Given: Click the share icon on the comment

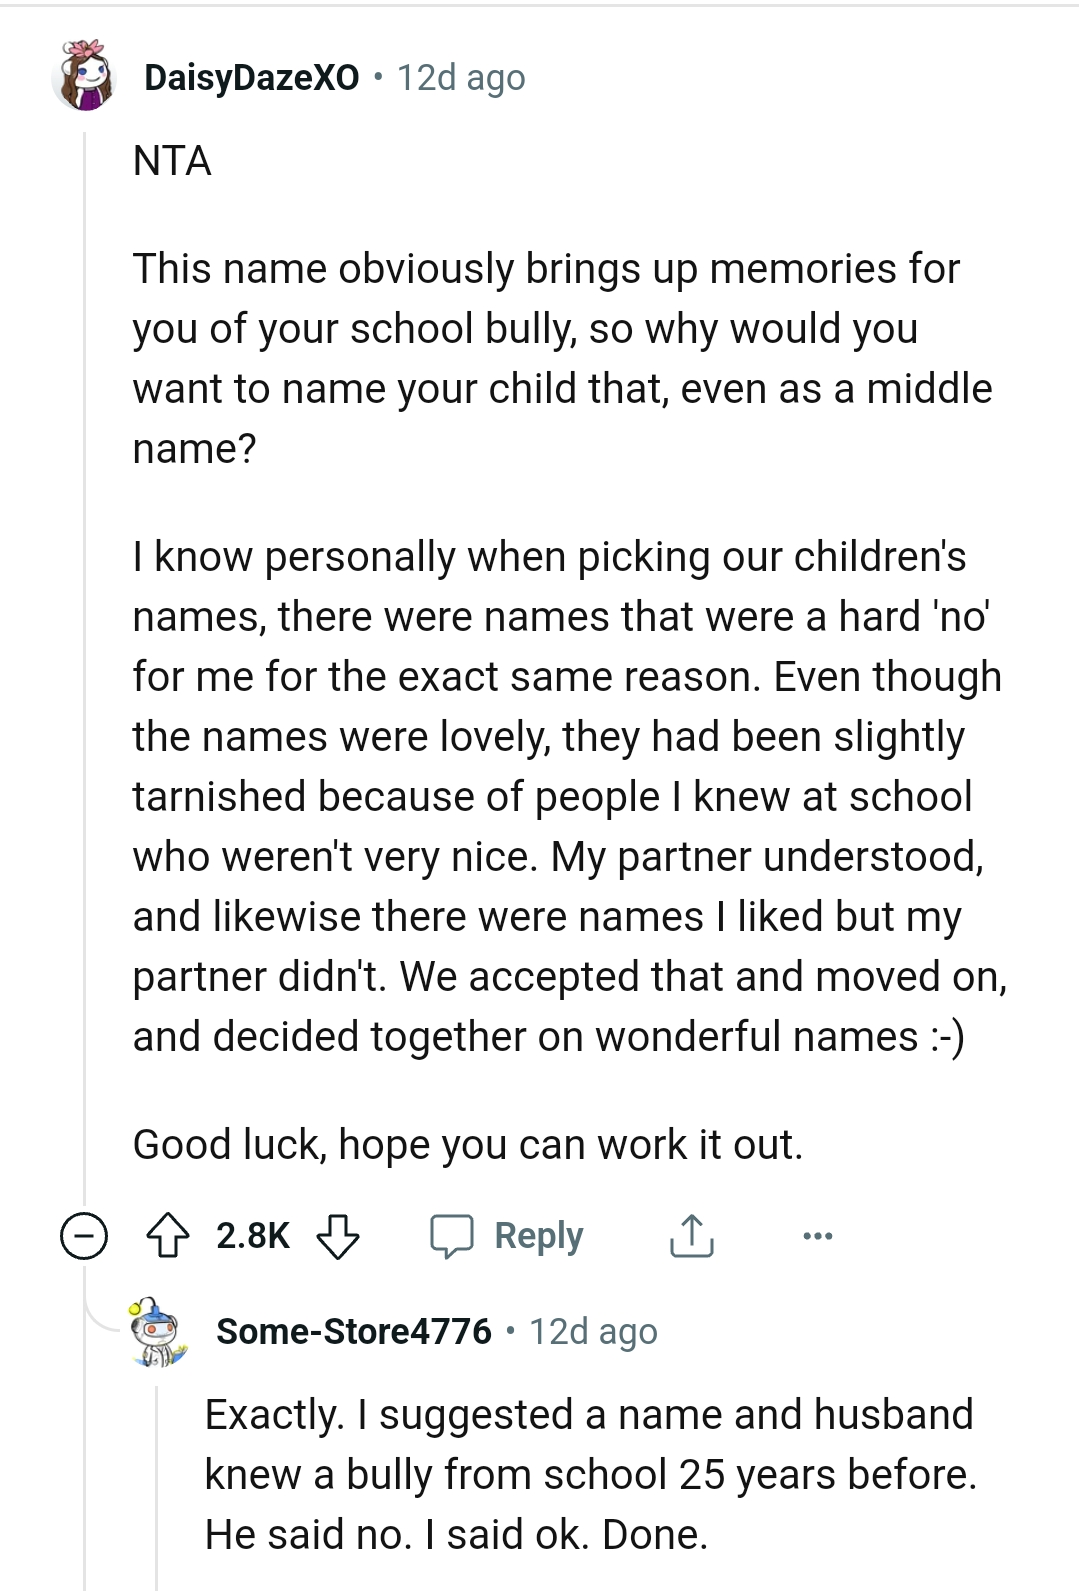Looking at the screenshot, I should (x=690, y=1235).
